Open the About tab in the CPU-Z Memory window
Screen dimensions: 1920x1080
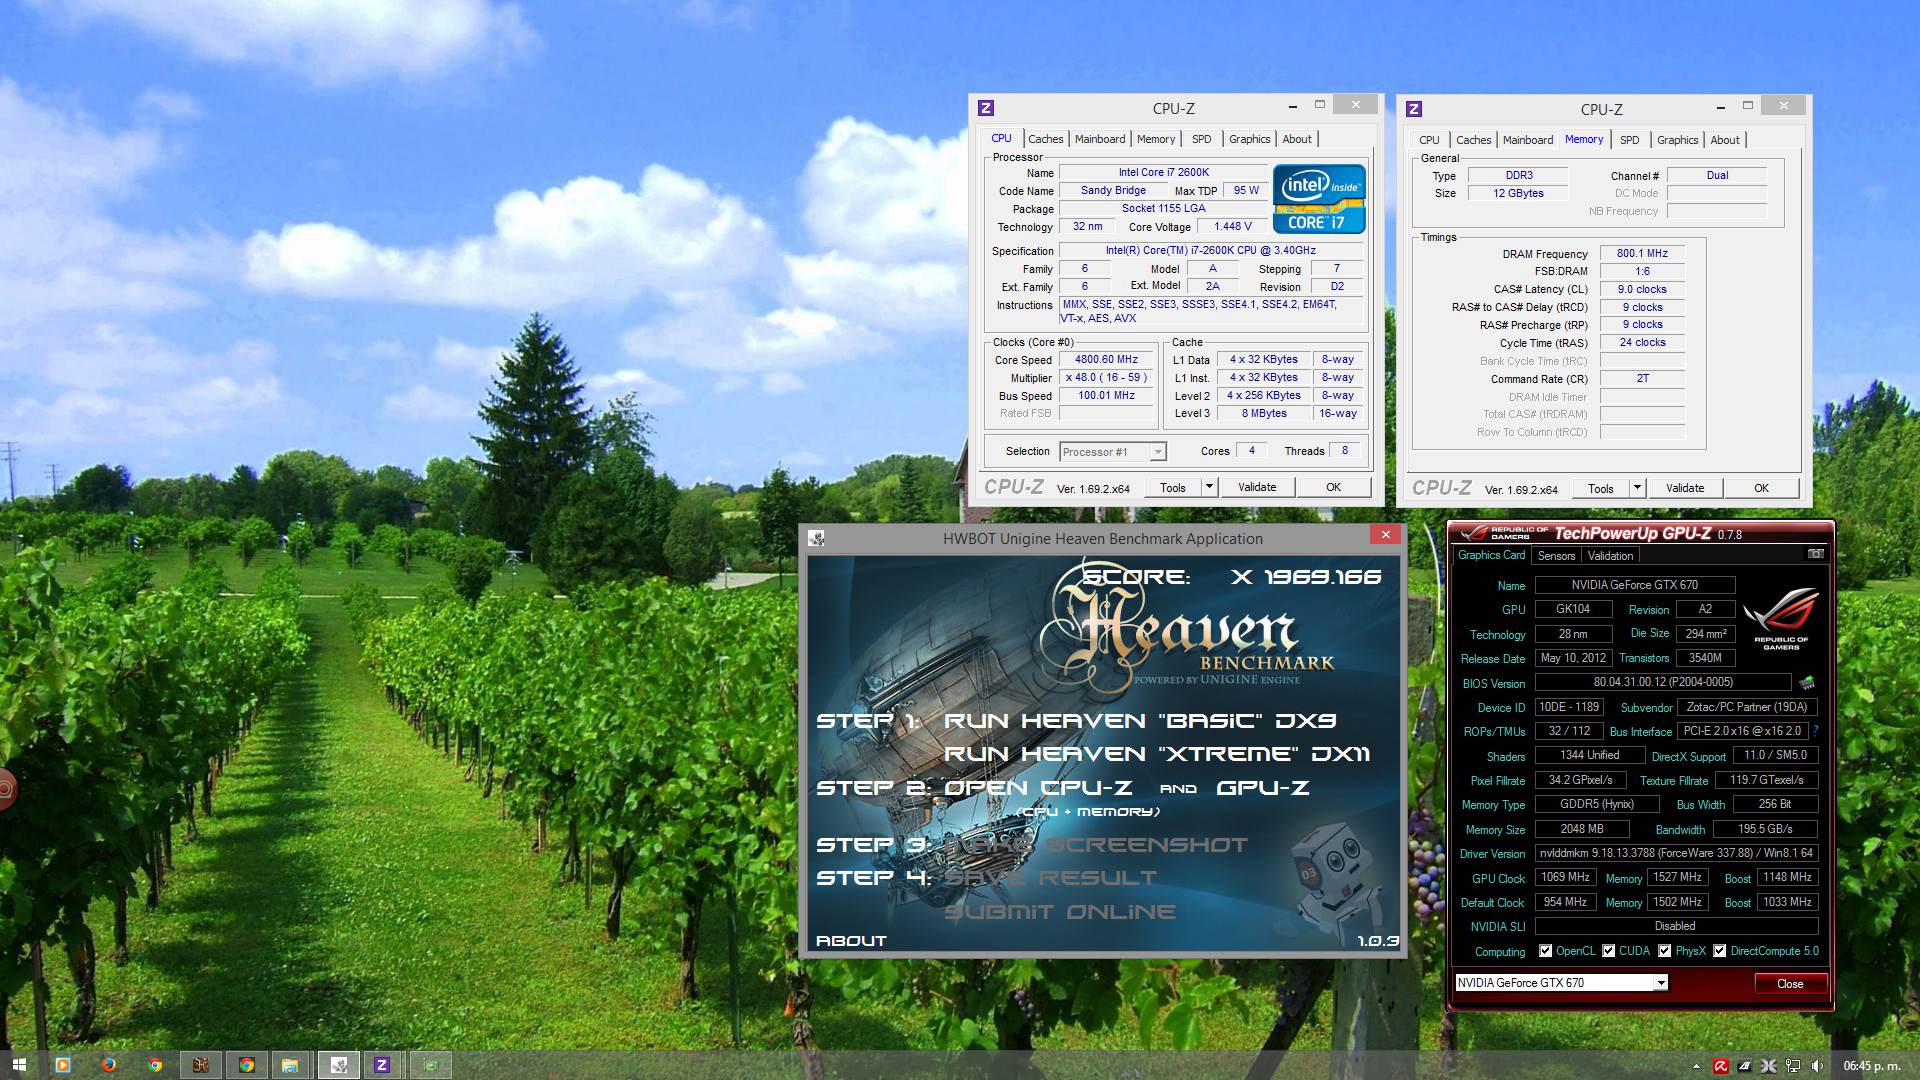[x=1725, y=140]
